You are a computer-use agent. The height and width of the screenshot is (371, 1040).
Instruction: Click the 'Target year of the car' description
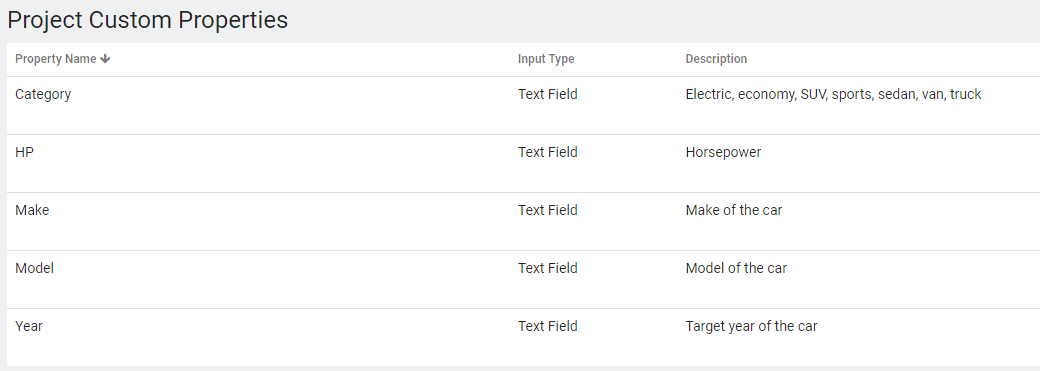click(751, 327)
